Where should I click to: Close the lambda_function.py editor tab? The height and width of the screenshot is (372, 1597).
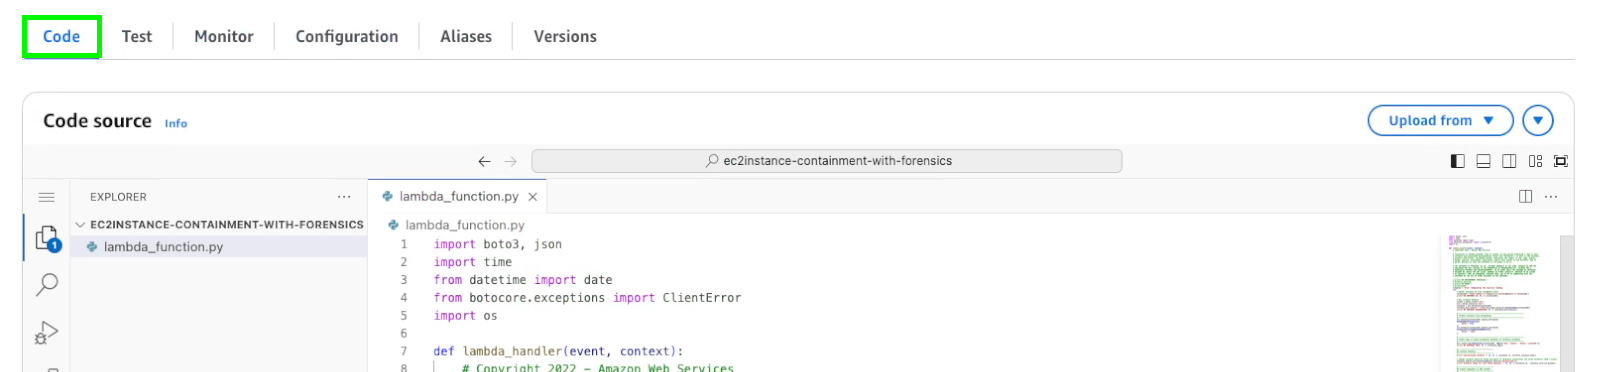pyautogui.click(x=533, y=197)
